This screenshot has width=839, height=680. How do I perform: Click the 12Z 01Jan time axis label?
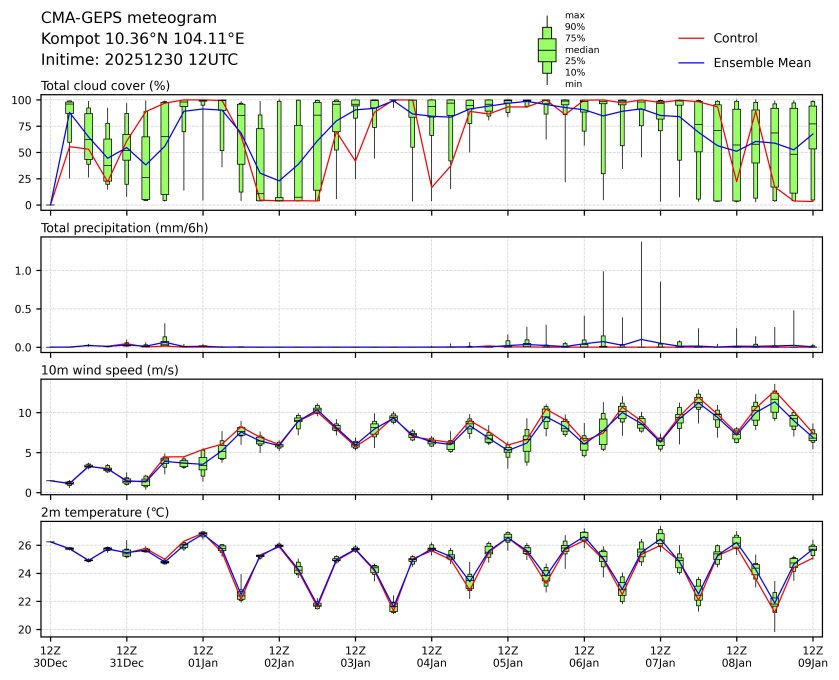[x=203, y=656]
